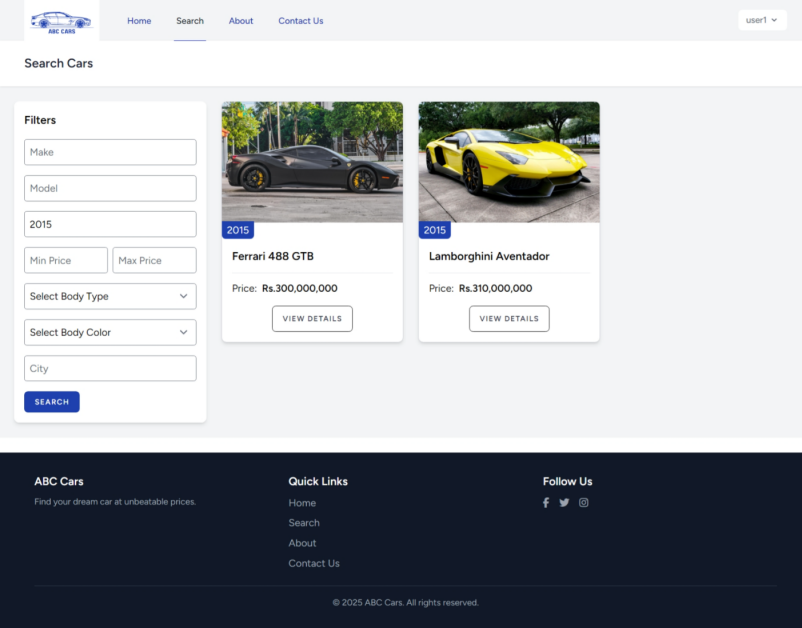
Task: Click the Ferrari 488 GTB photo
Action: pos(311,162)
